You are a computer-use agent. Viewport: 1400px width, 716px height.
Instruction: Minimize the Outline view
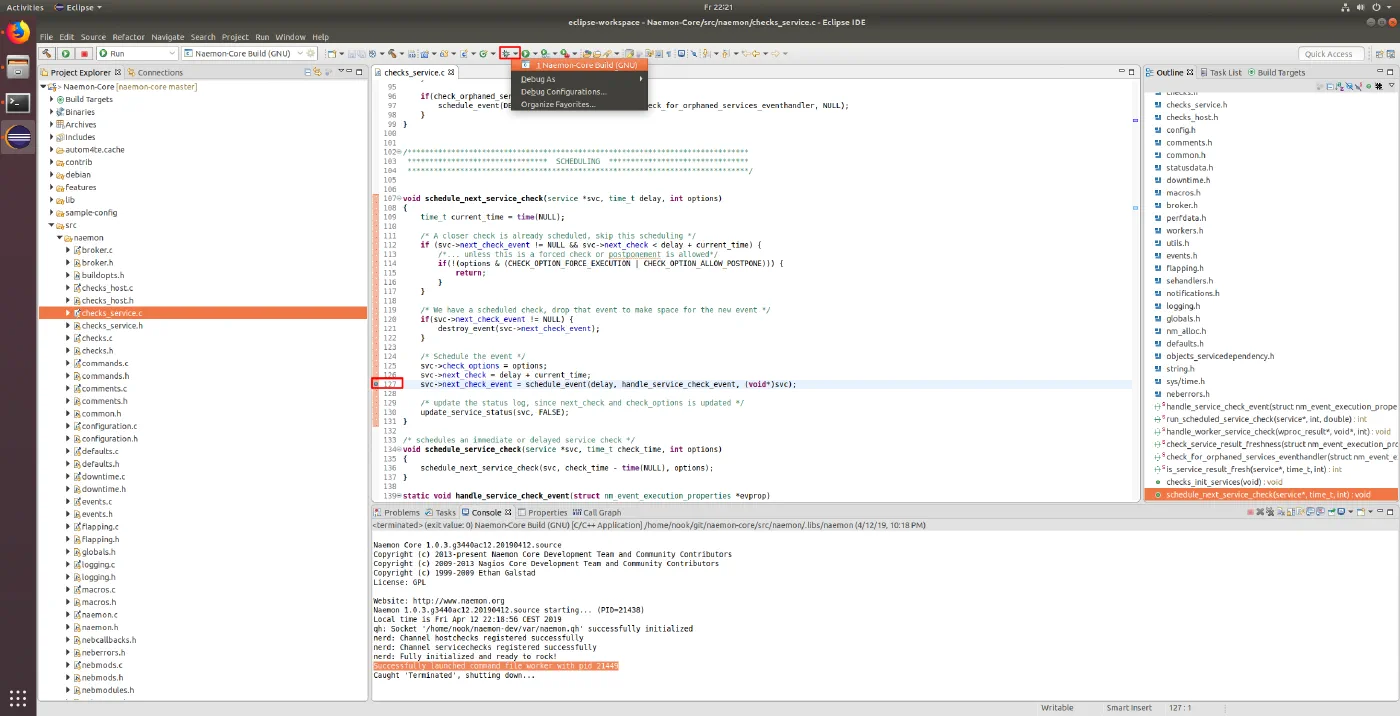1381,72
